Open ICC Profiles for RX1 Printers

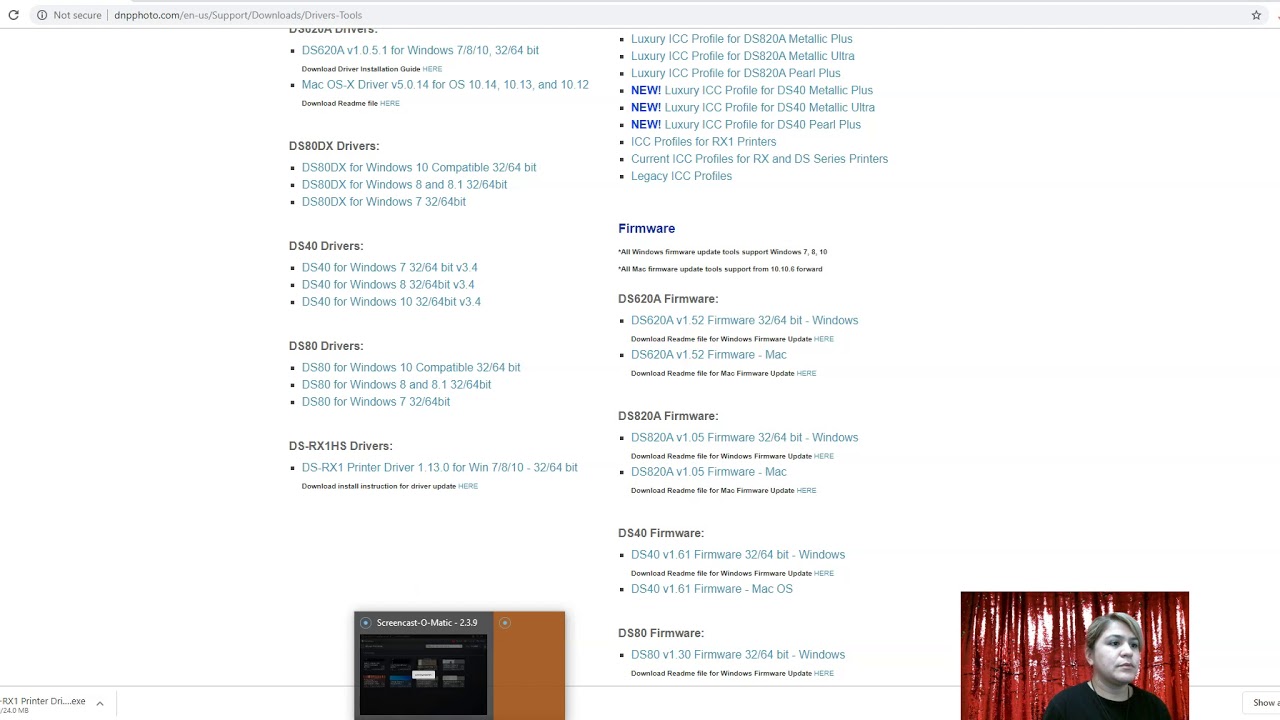[703, 141]
